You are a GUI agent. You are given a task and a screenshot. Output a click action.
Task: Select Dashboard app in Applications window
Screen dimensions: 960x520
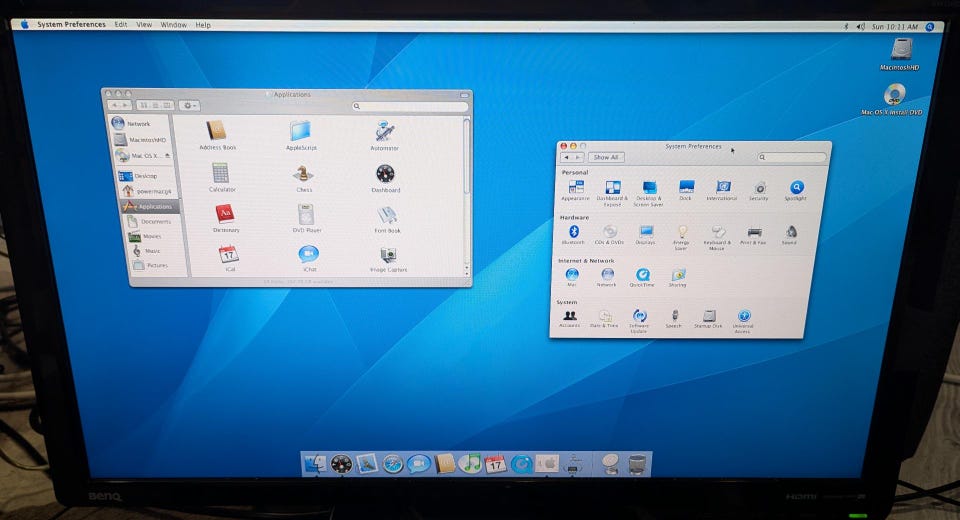click(x=386, y=178)
